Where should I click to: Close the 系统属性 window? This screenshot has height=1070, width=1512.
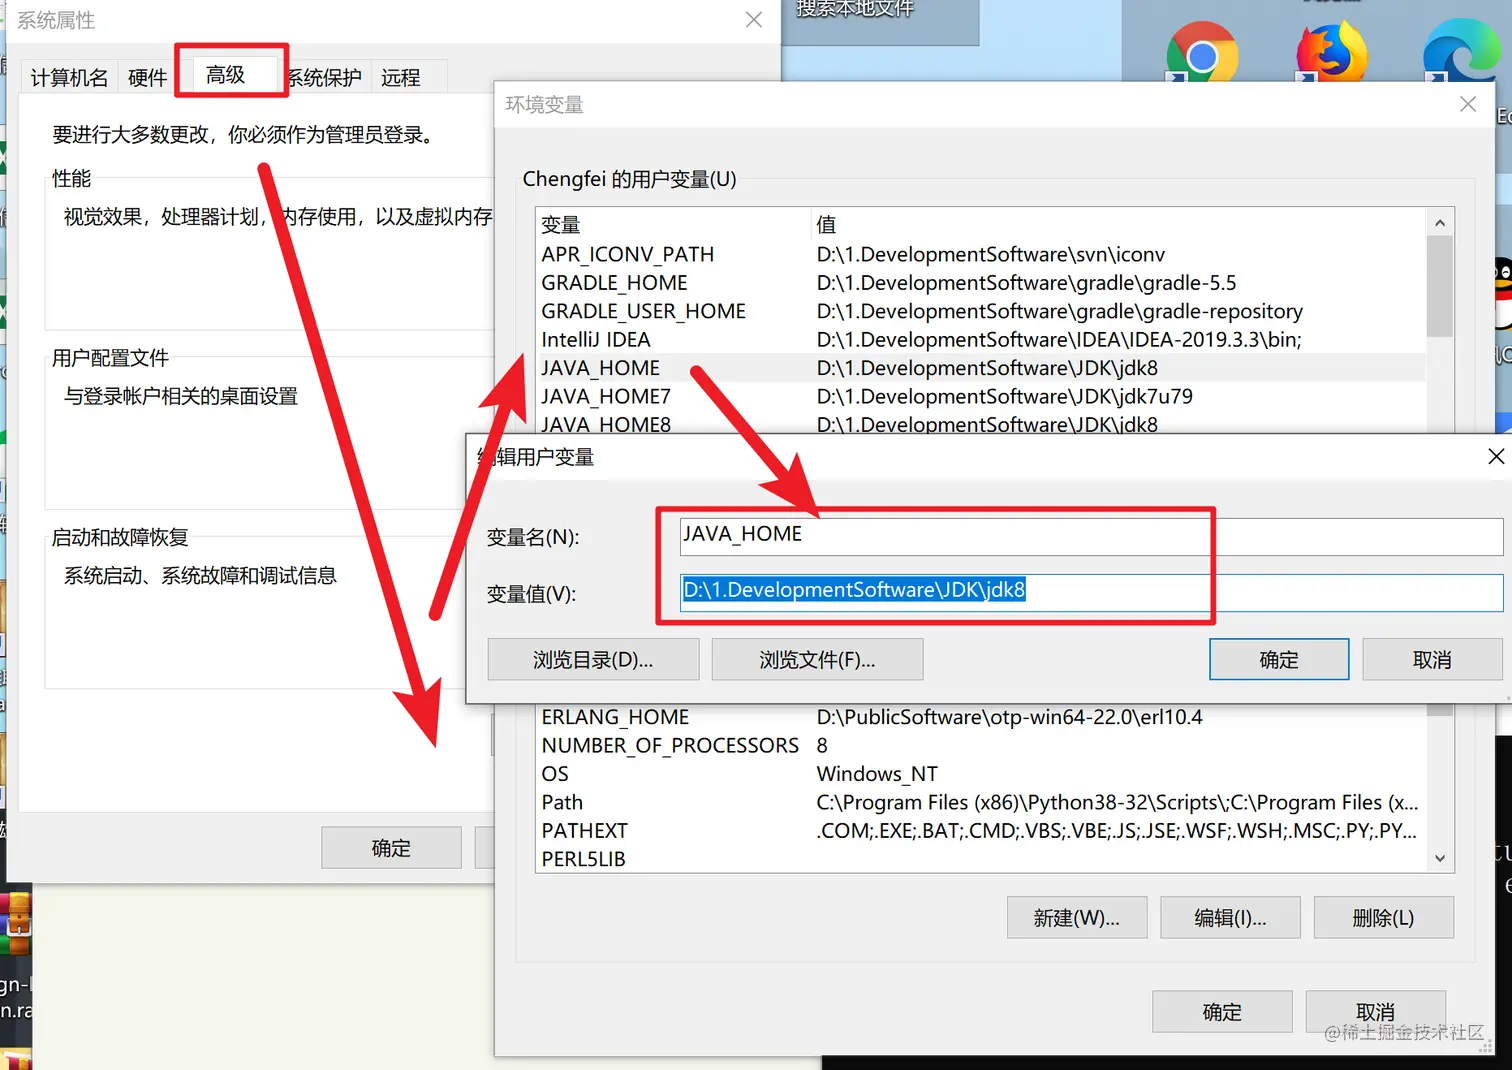(754, 20)
